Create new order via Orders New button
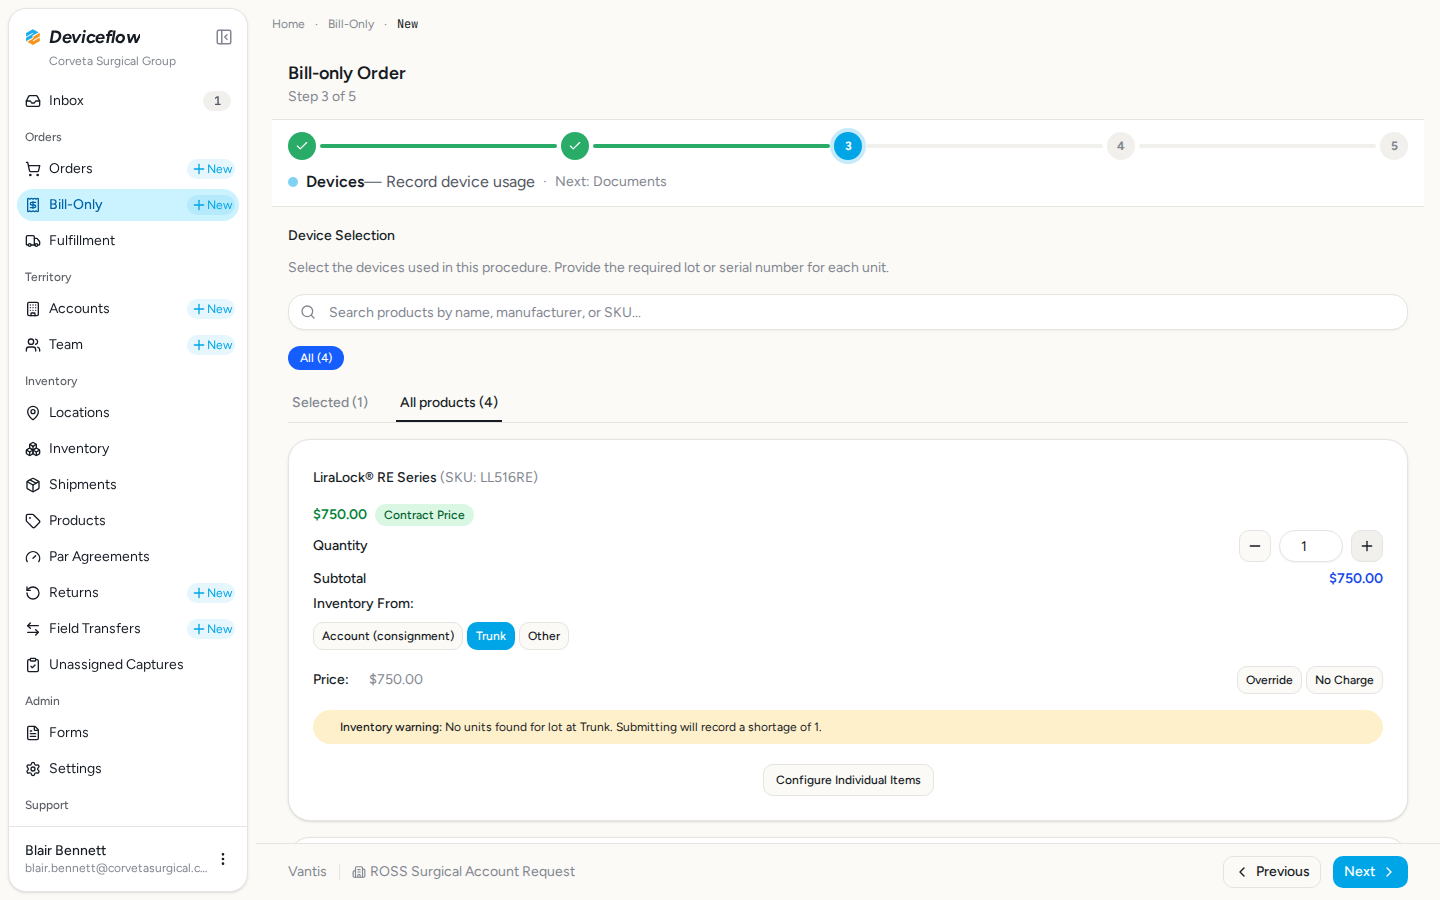1440x900 pixels. point(212,169)
